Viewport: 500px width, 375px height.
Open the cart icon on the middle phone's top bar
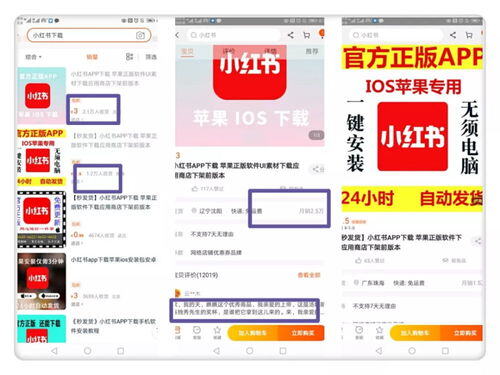point(306,35)
